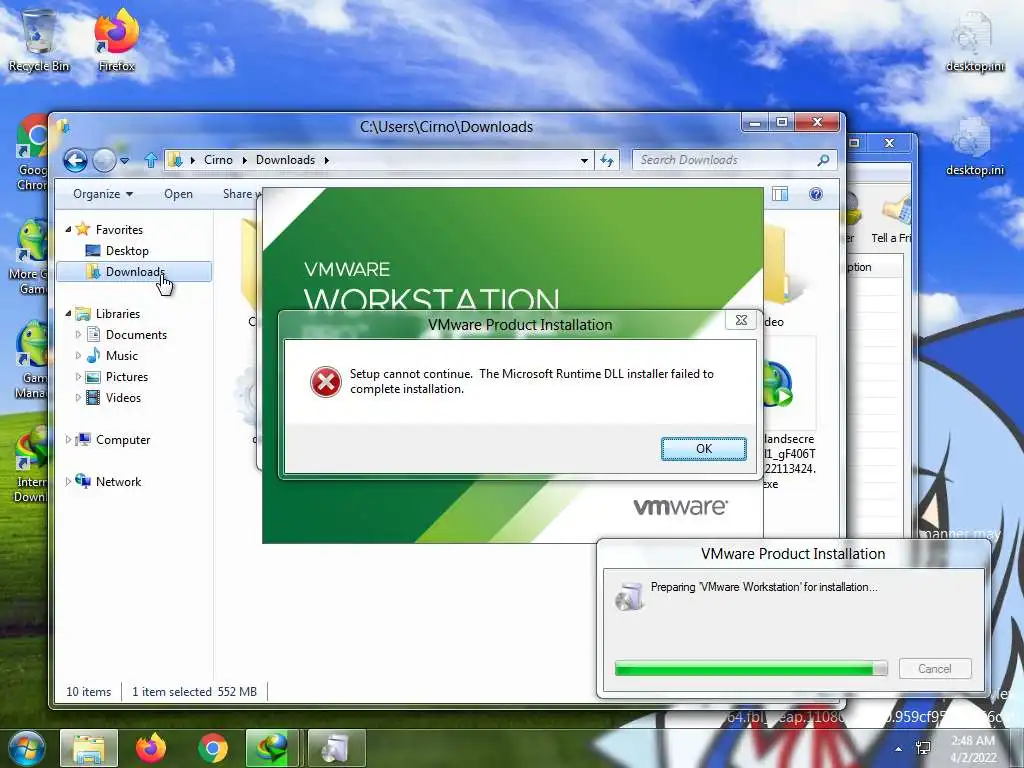Collapse the Favorites group

tap(68, 229)
